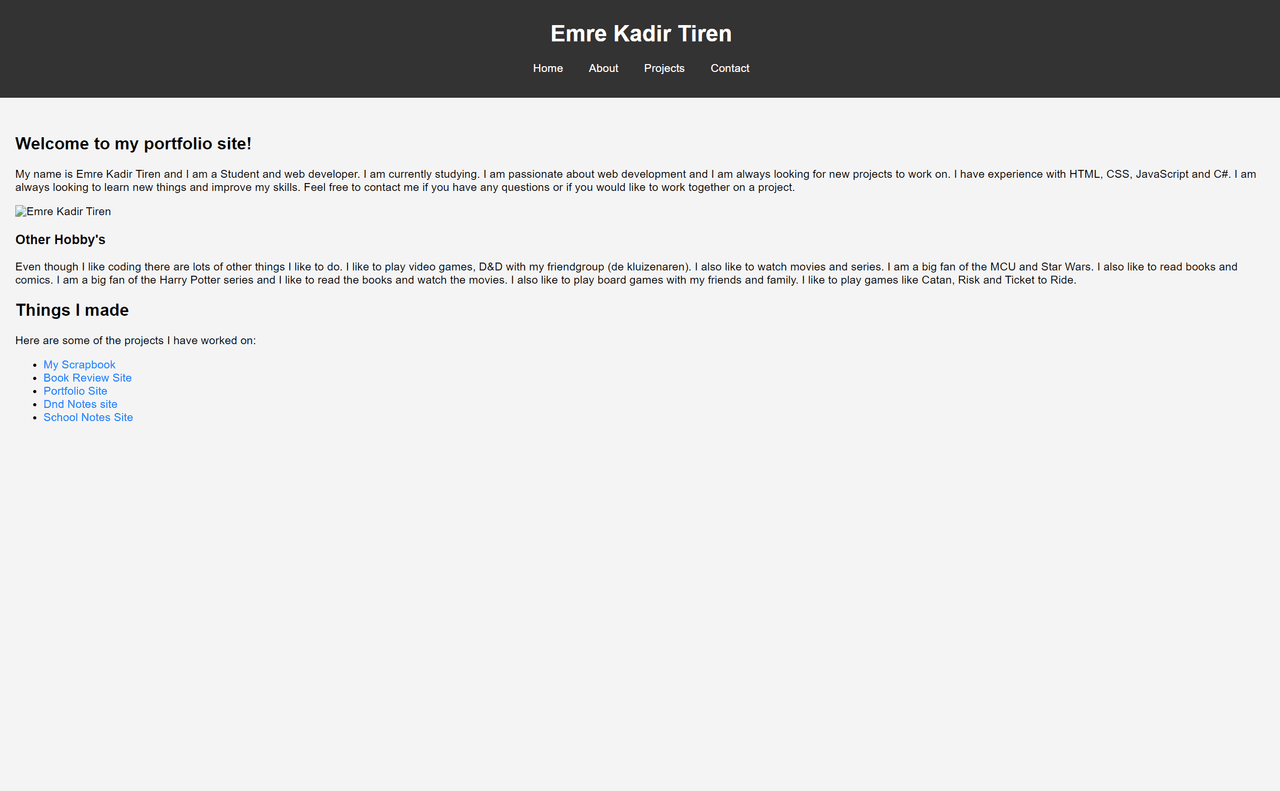Open the Projects navigation link

[x=664, y=68]
